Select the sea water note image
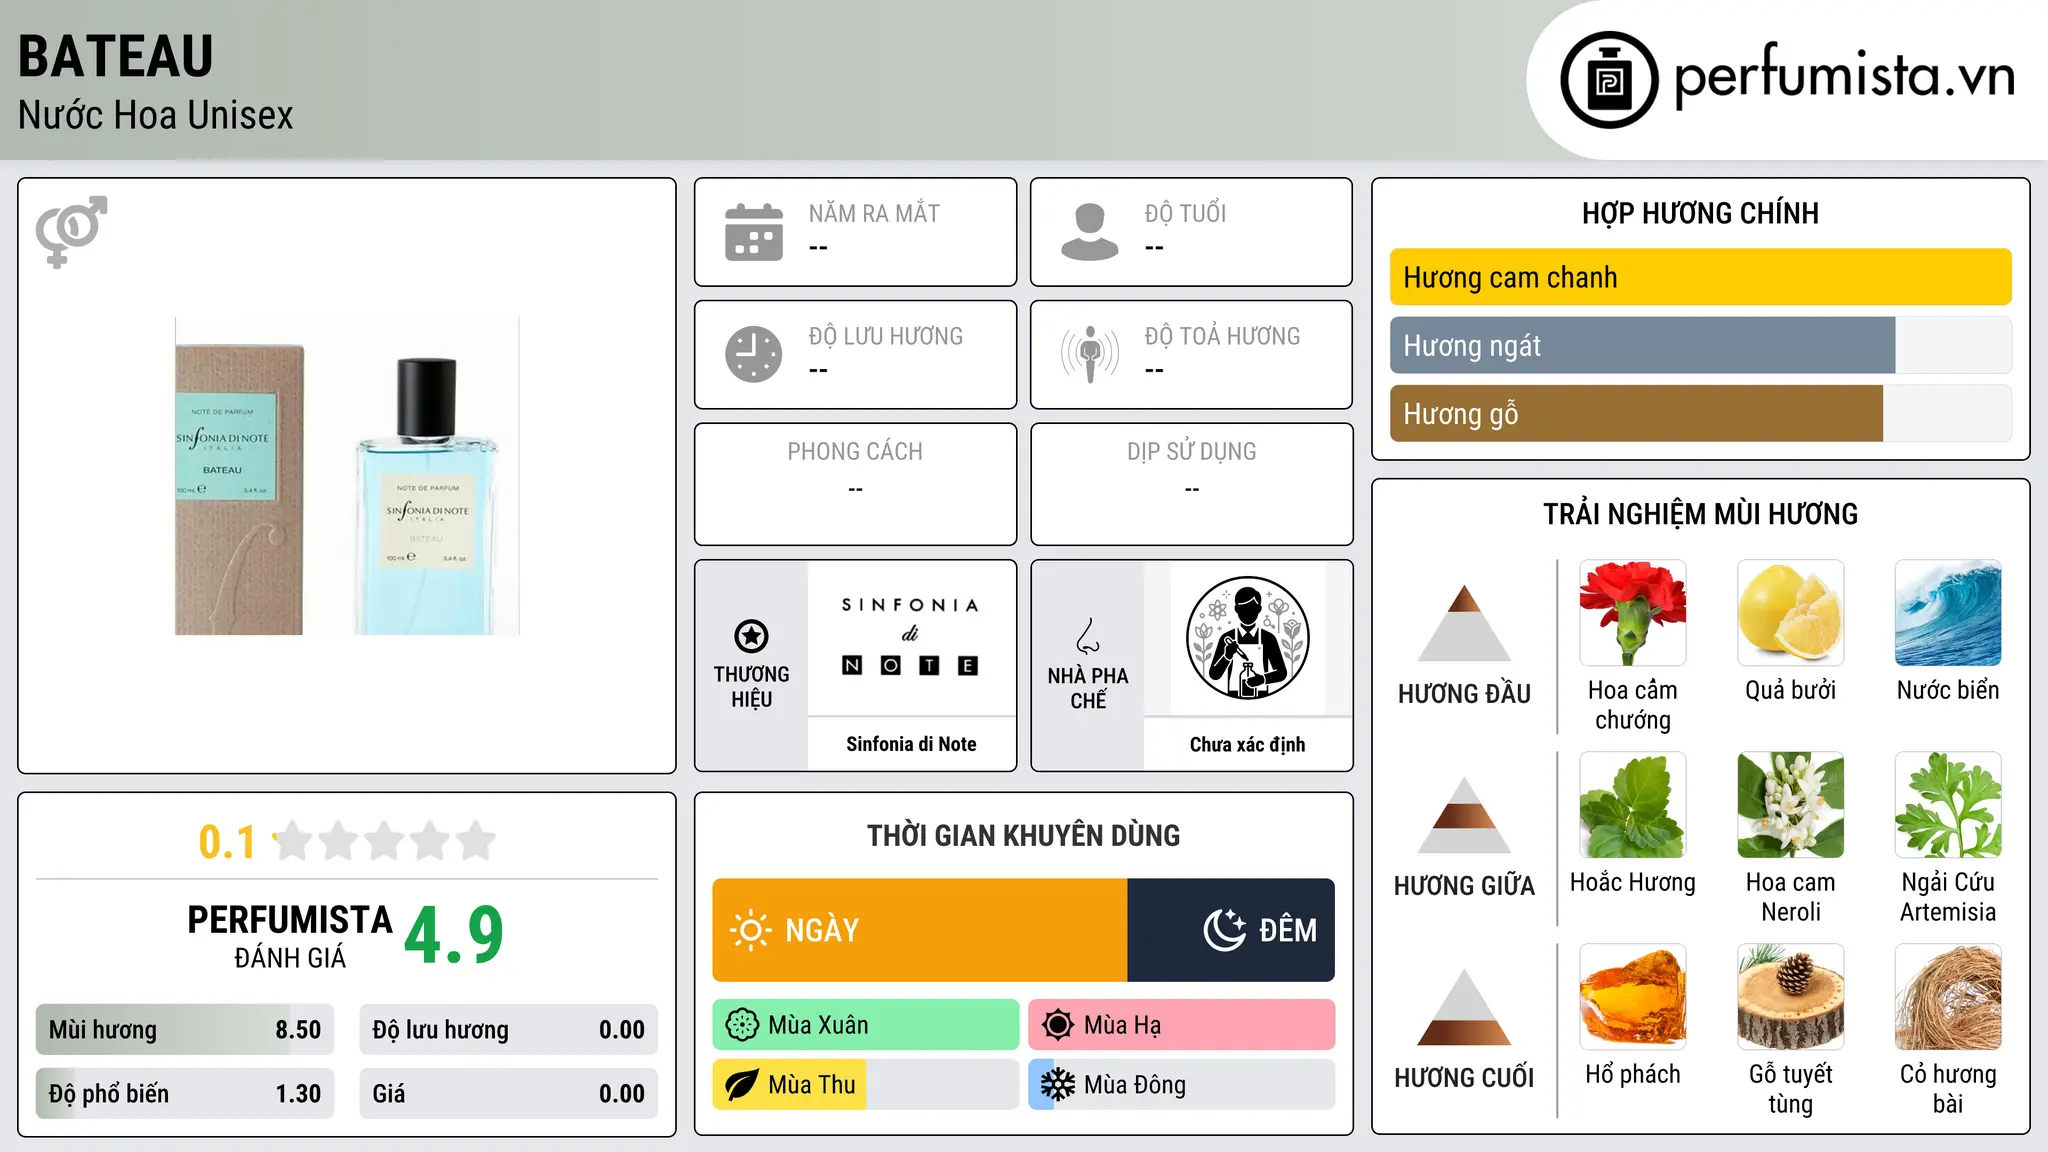This screenshot has width=2048, height=1152. coord(1948,613)
